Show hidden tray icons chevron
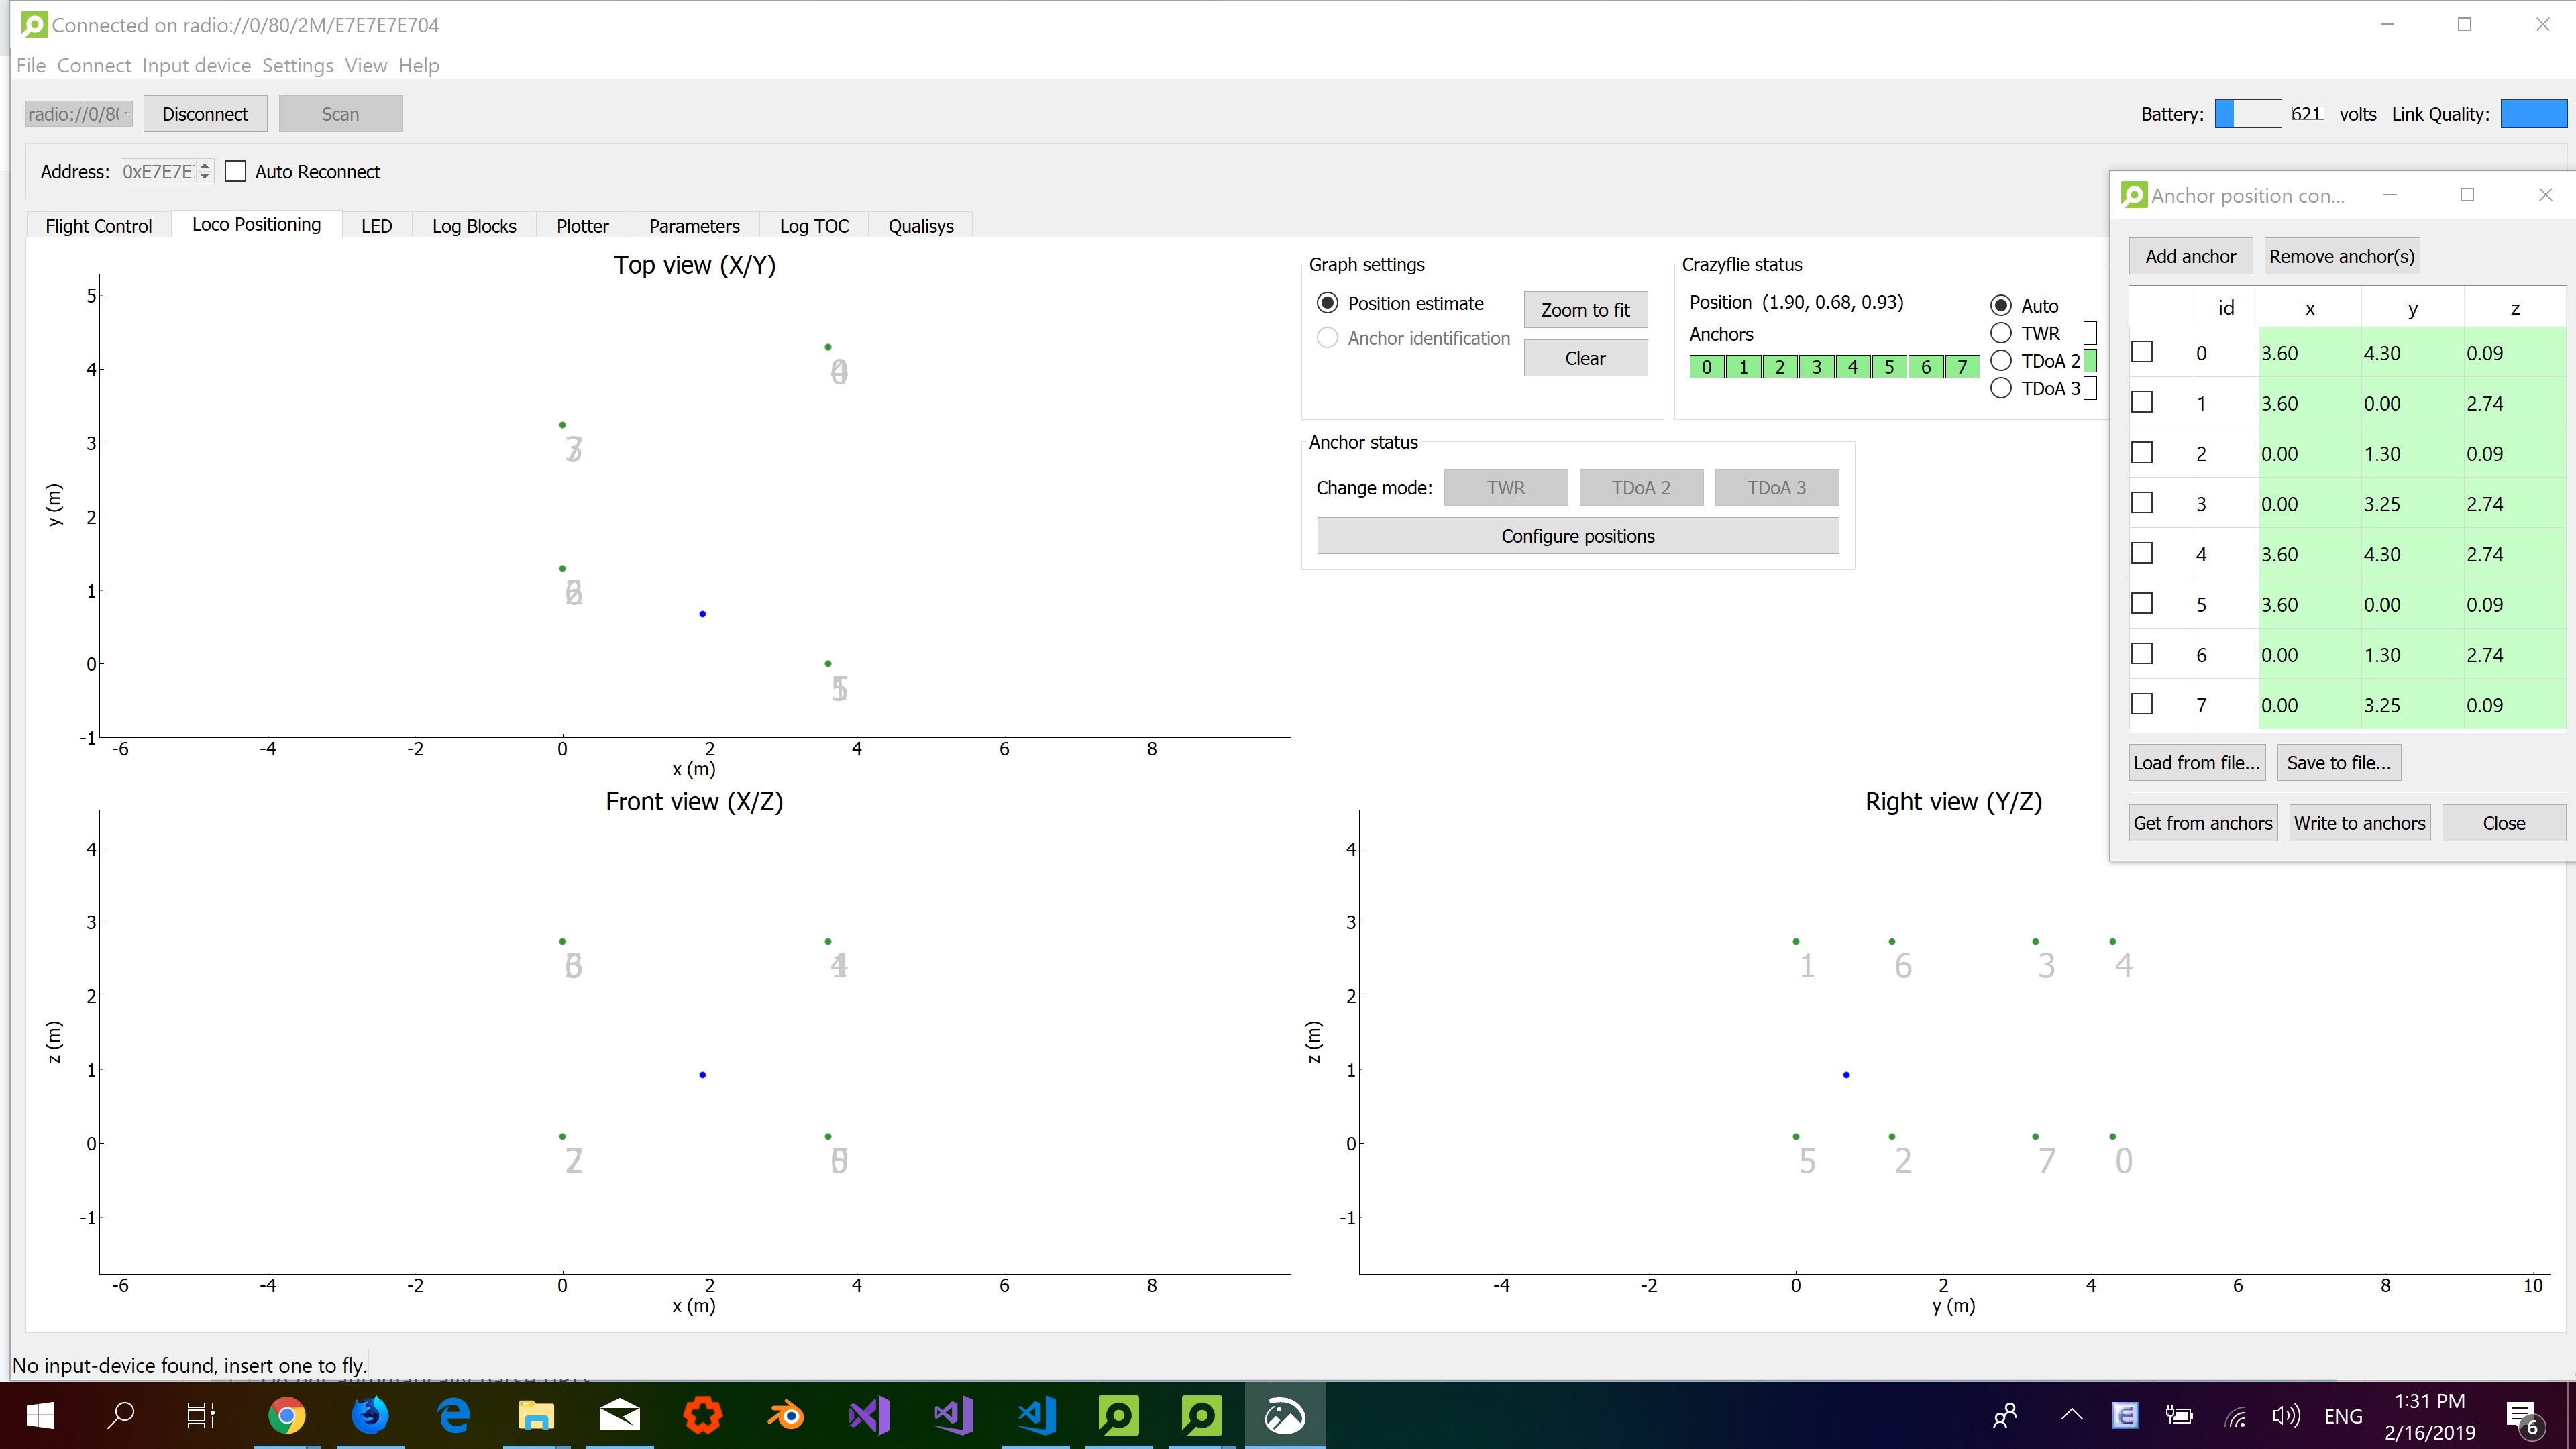Screen dimensions: 2576x1449 tap(2072, 1416)
